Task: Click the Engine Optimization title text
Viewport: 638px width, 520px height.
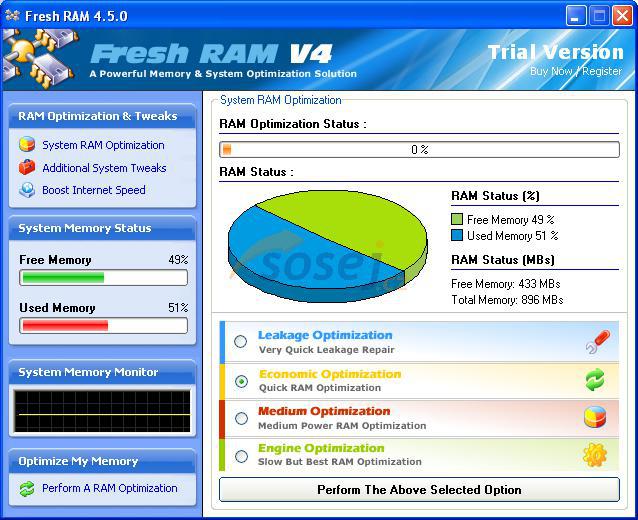Action: point(321,448)
